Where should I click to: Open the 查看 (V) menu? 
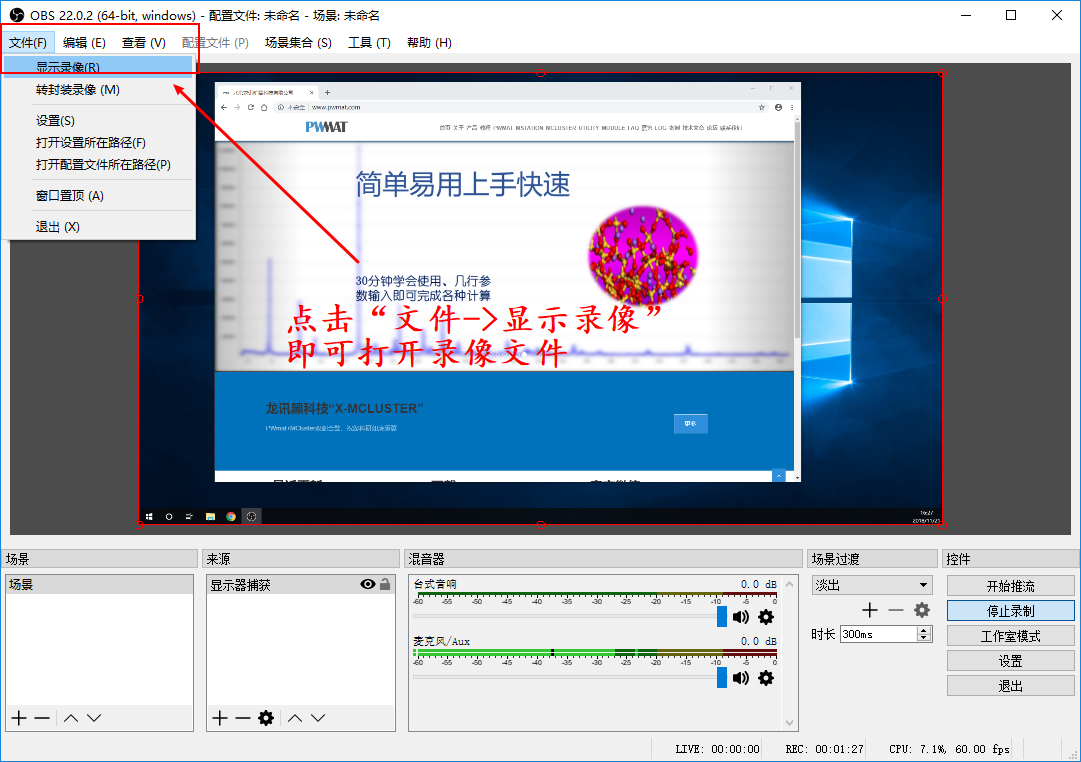click(x=143, y=43)
